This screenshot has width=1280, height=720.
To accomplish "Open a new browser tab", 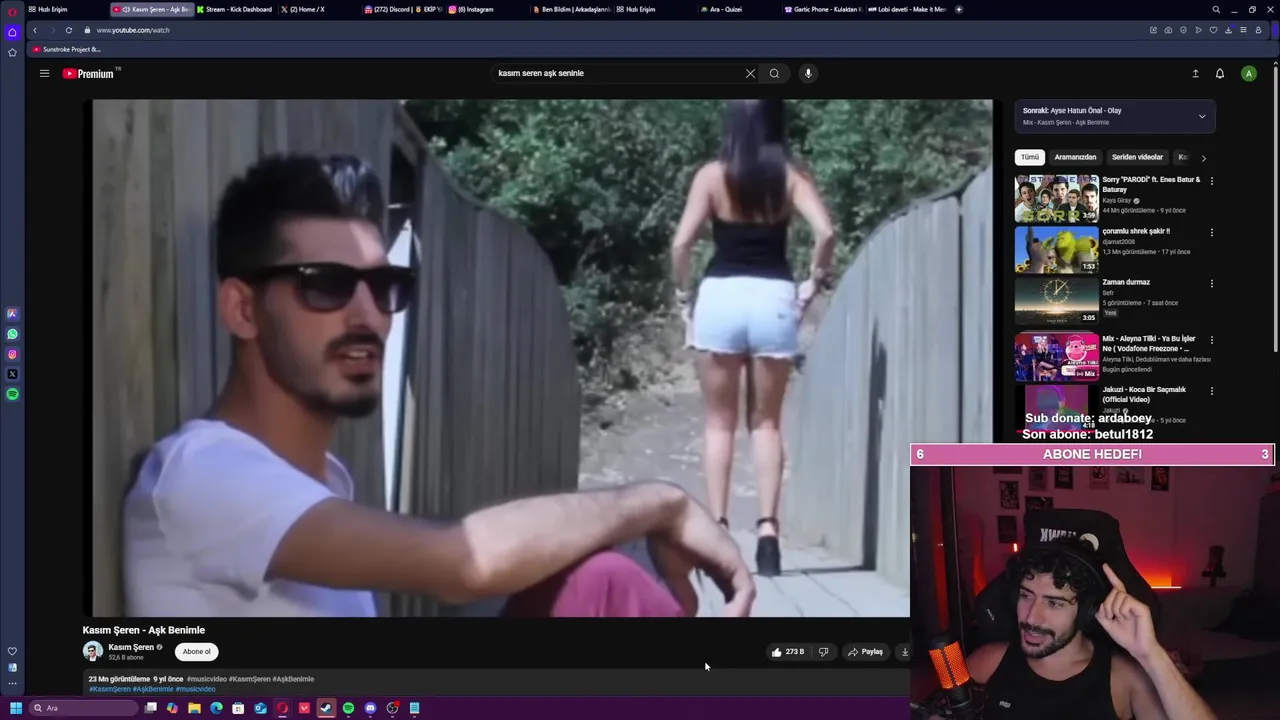I will pos(959,9).
